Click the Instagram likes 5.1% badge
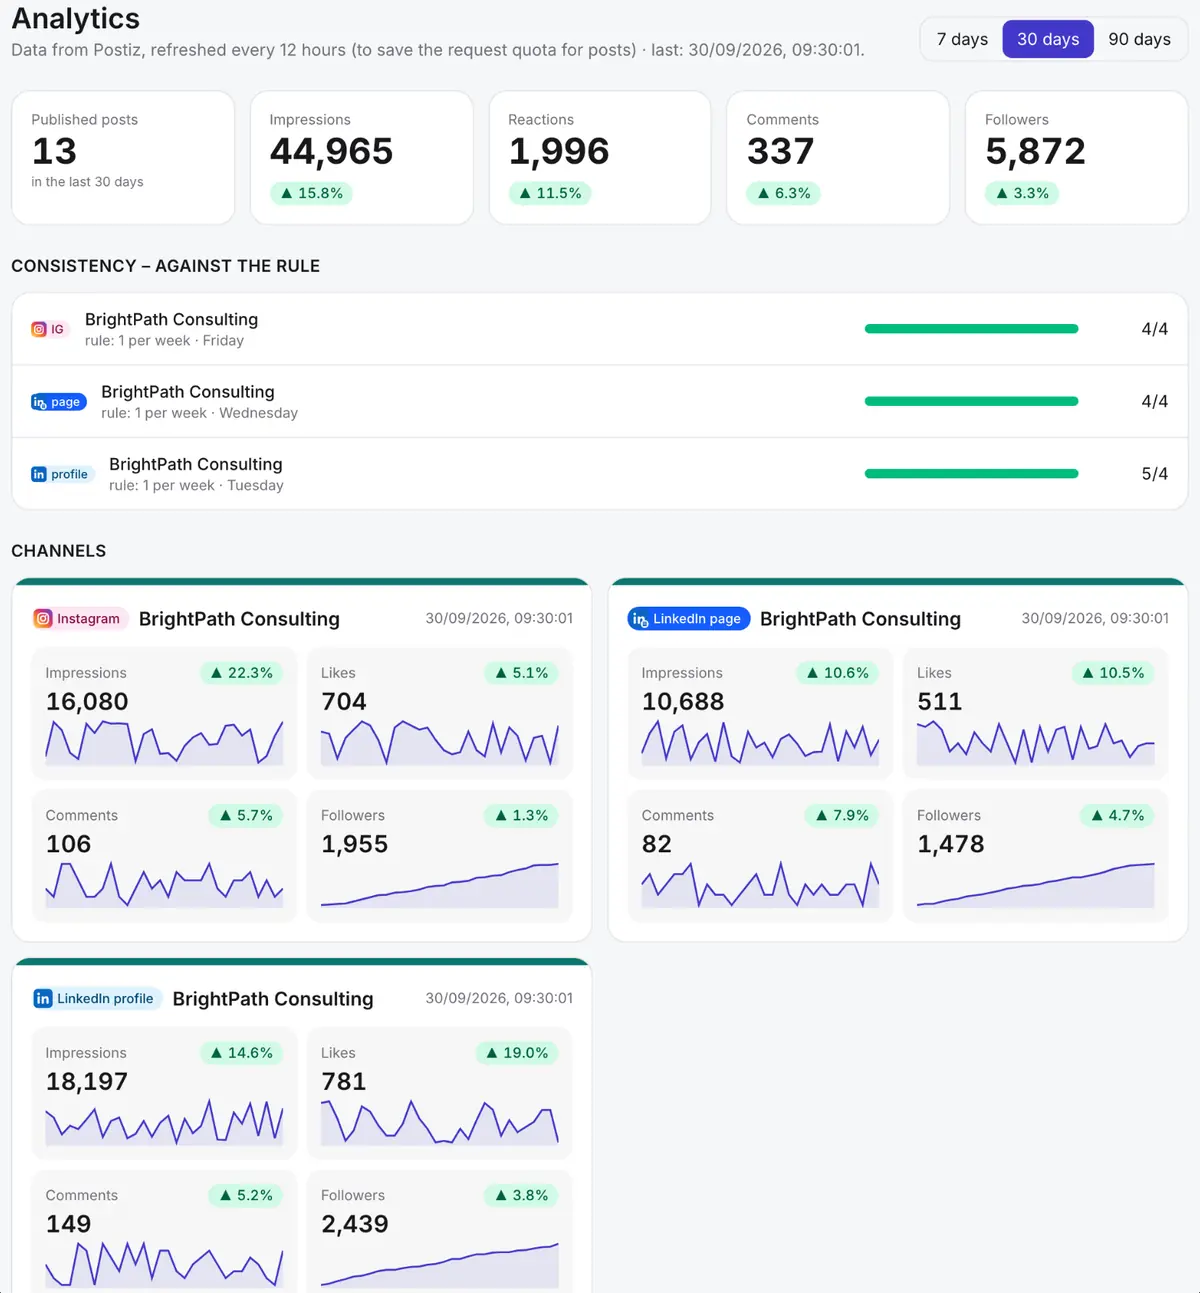Image resolution: width=1200 pixels, height=1293 pixels. [x=521, y=673]
